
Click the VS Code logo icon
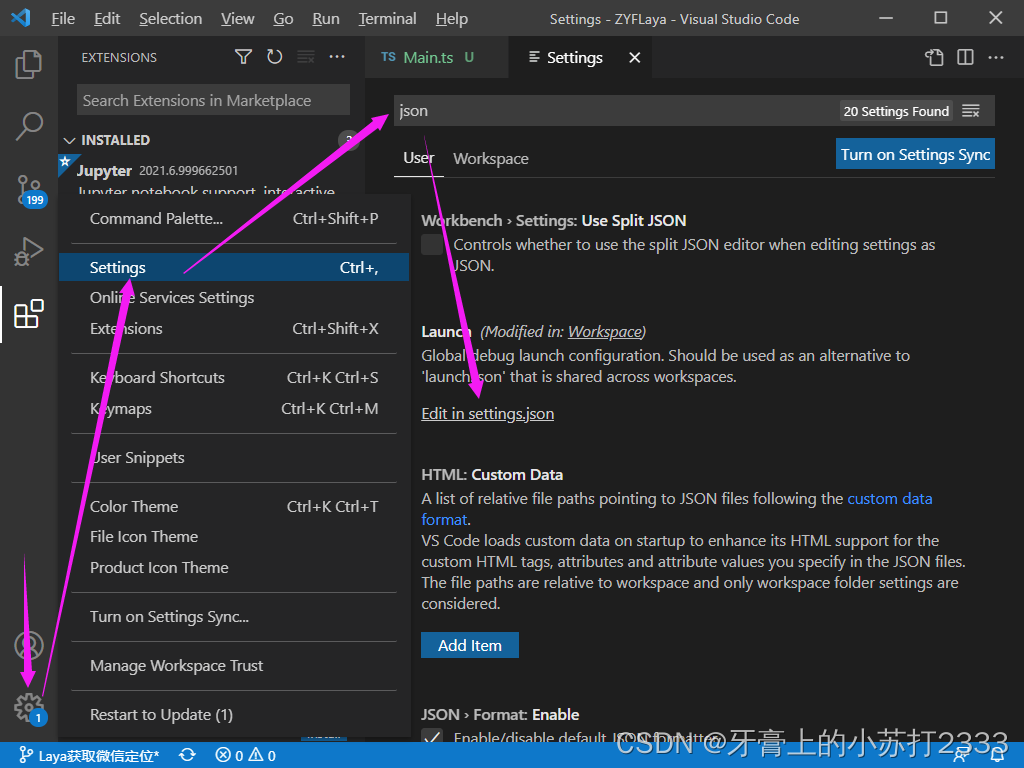tap(21, 18)
